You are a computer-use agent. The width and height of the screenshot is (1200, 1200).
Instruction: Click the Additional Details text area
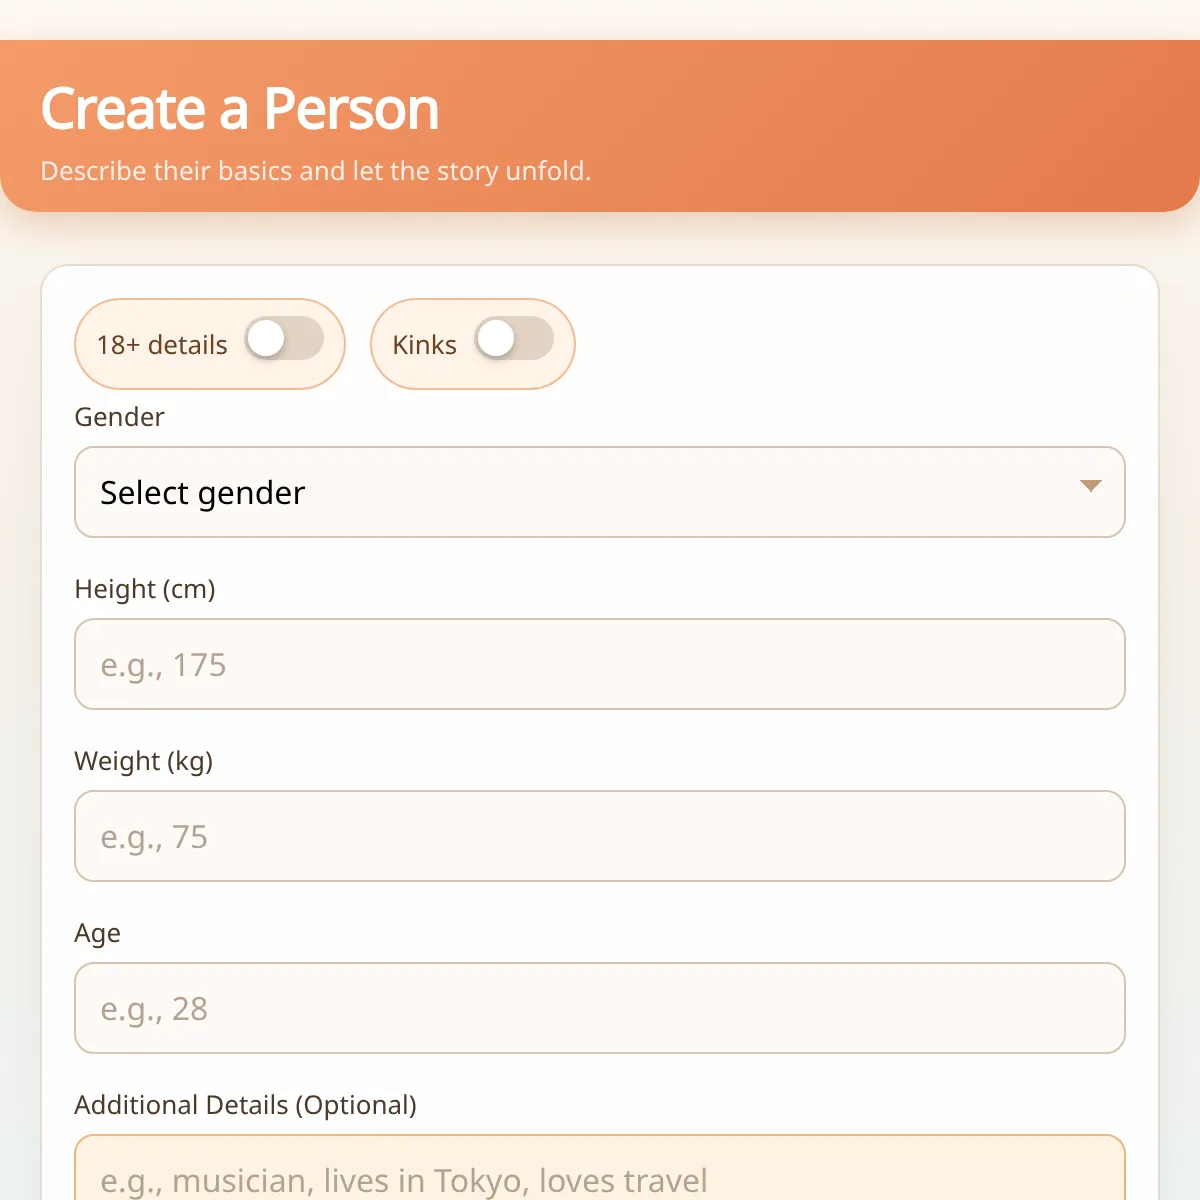coord(600,1172)
